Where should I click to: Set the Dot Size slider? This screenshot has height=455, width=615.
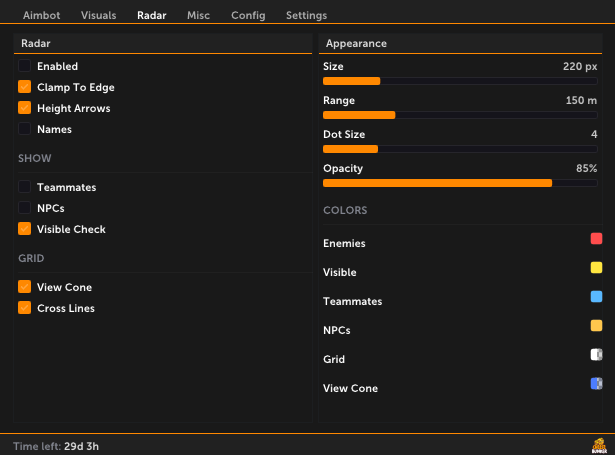tap(460, 149)
